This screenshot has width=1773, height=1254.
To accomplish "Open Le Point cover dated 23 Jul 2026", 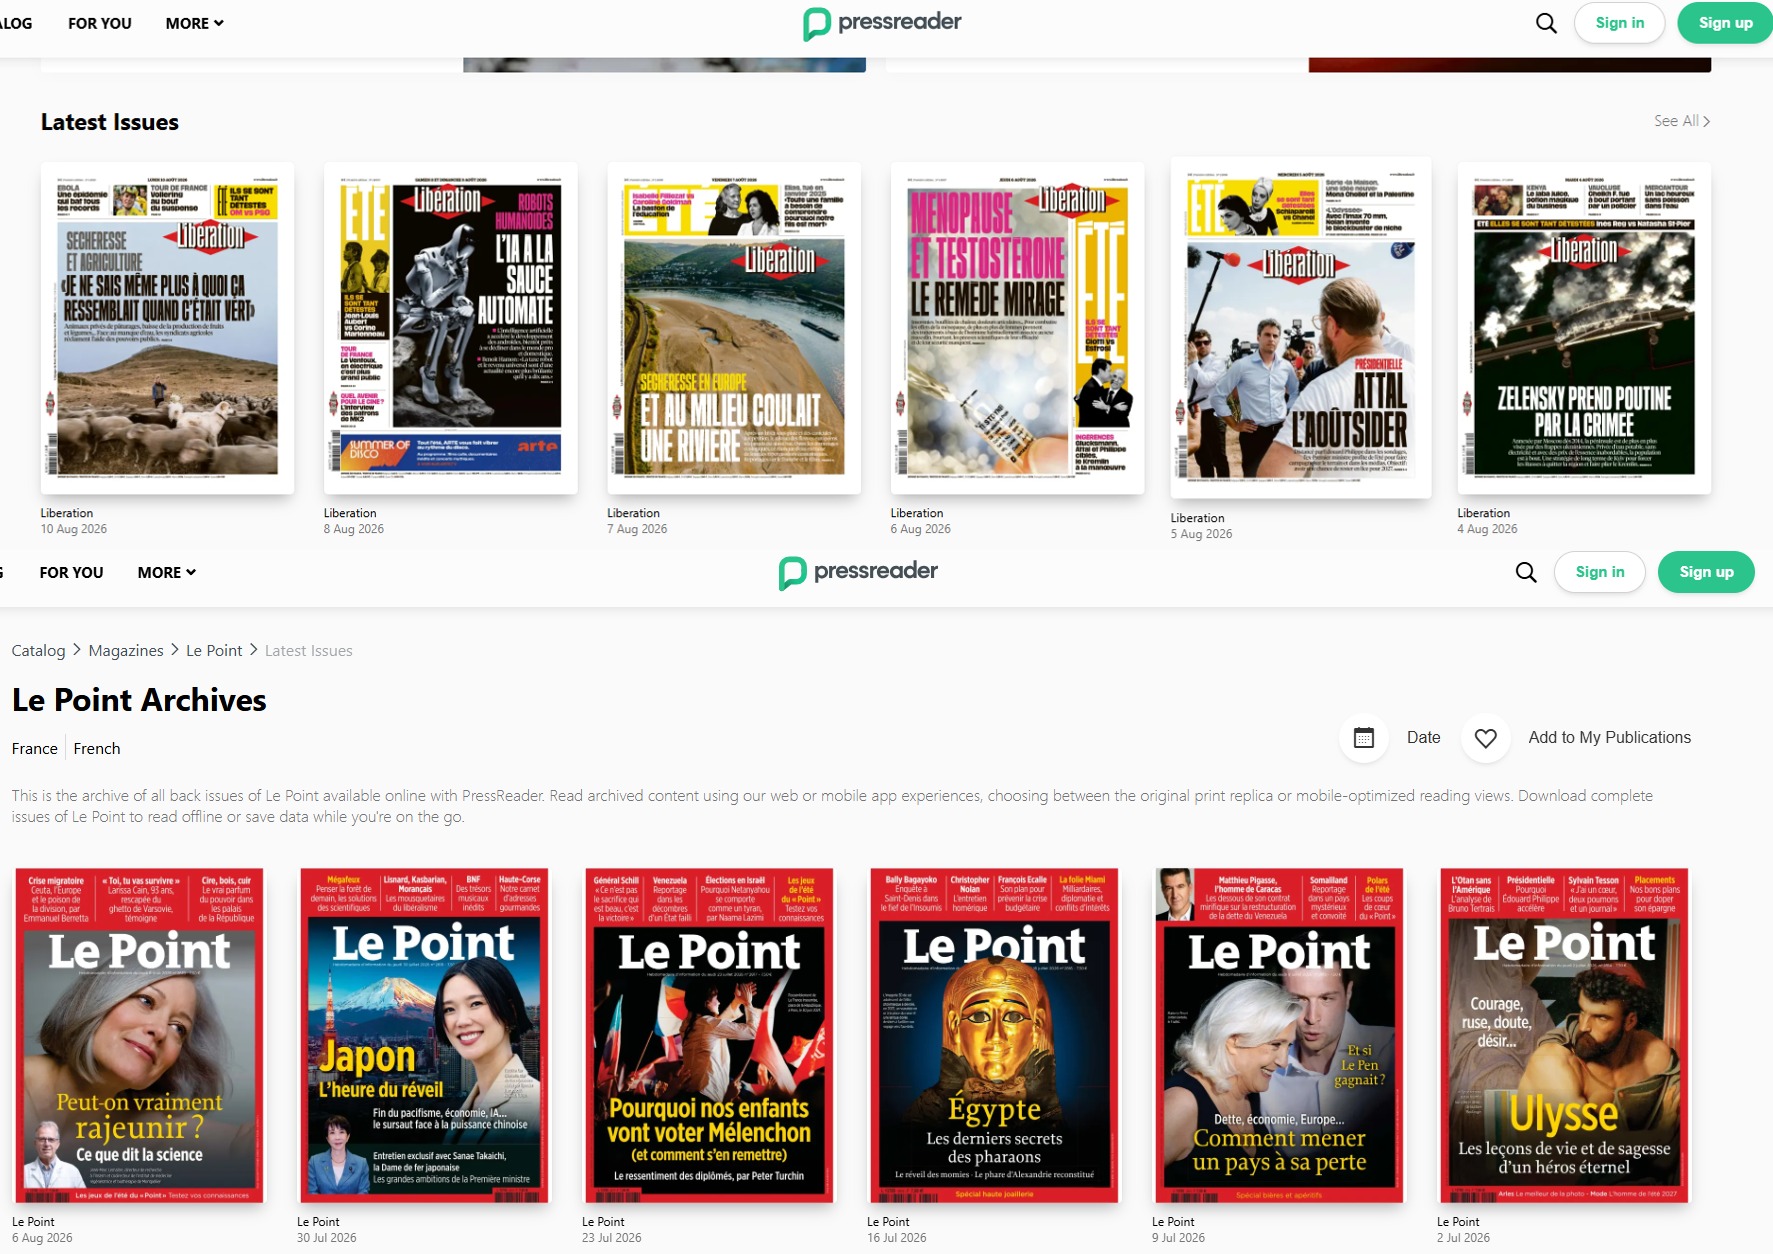I will coord(709,1035).
